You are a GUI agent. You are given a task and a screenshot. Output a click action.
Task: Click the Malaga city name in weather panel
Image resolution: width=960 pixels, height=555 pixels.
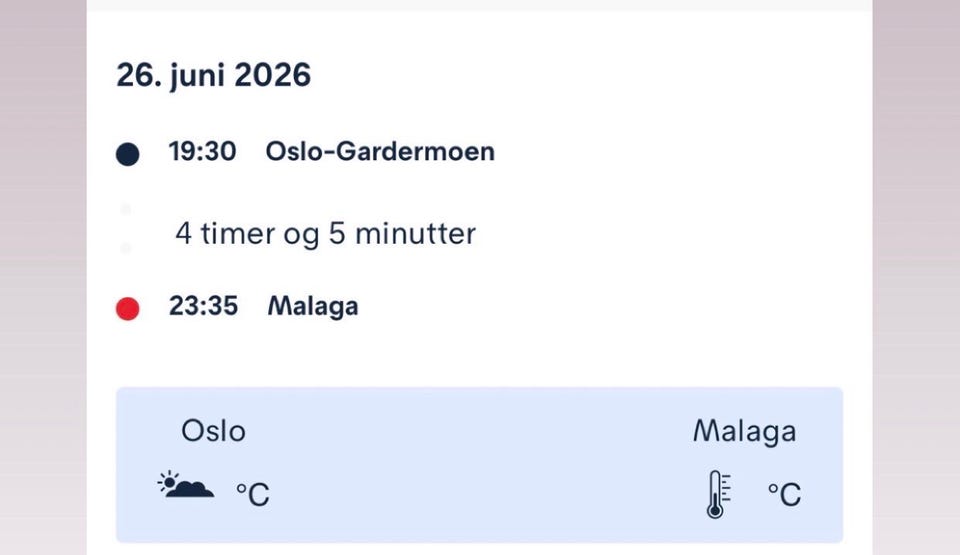pyautogui.click(x=744, y=431)
